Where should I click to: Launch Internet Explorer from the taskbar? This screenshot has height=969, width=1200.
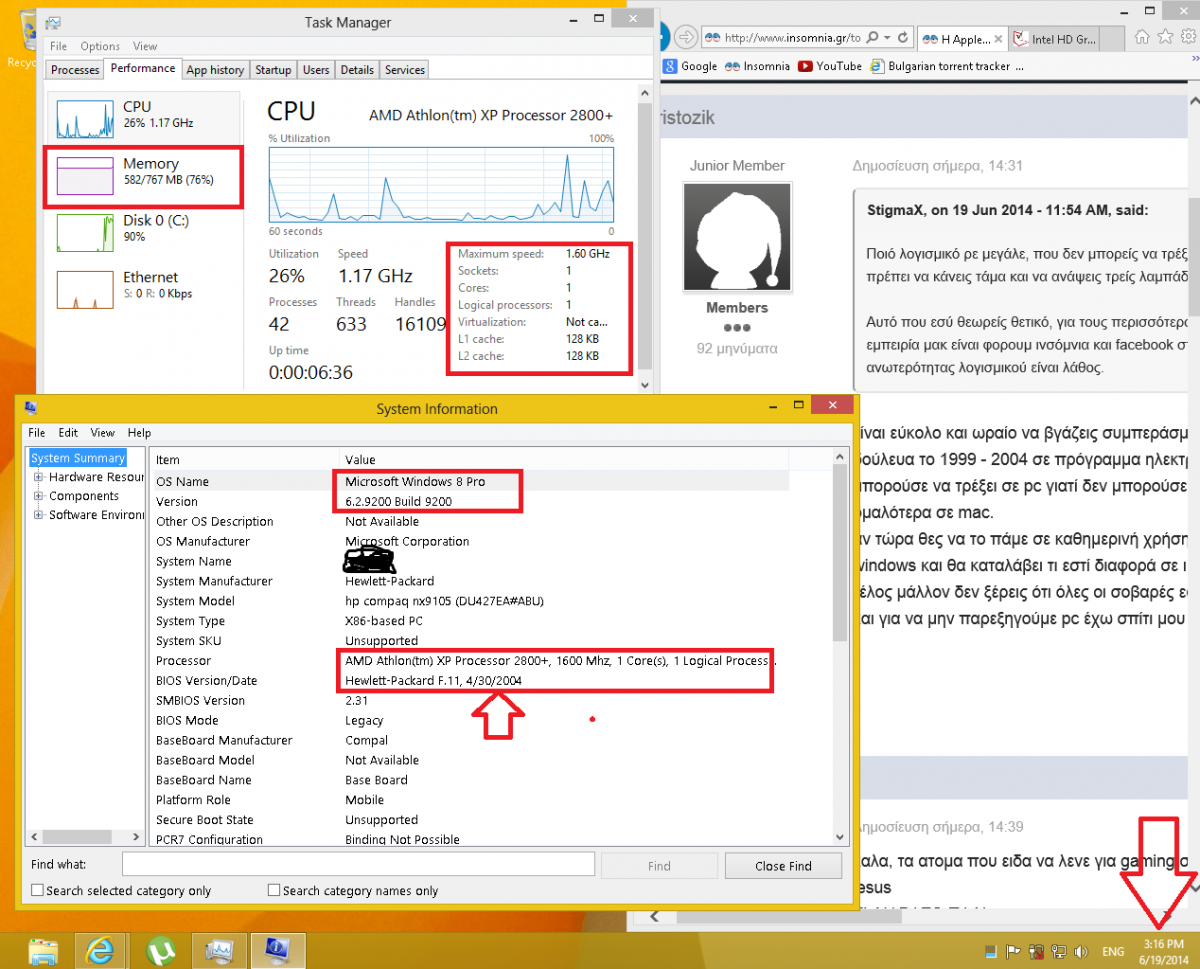point(100,949)
